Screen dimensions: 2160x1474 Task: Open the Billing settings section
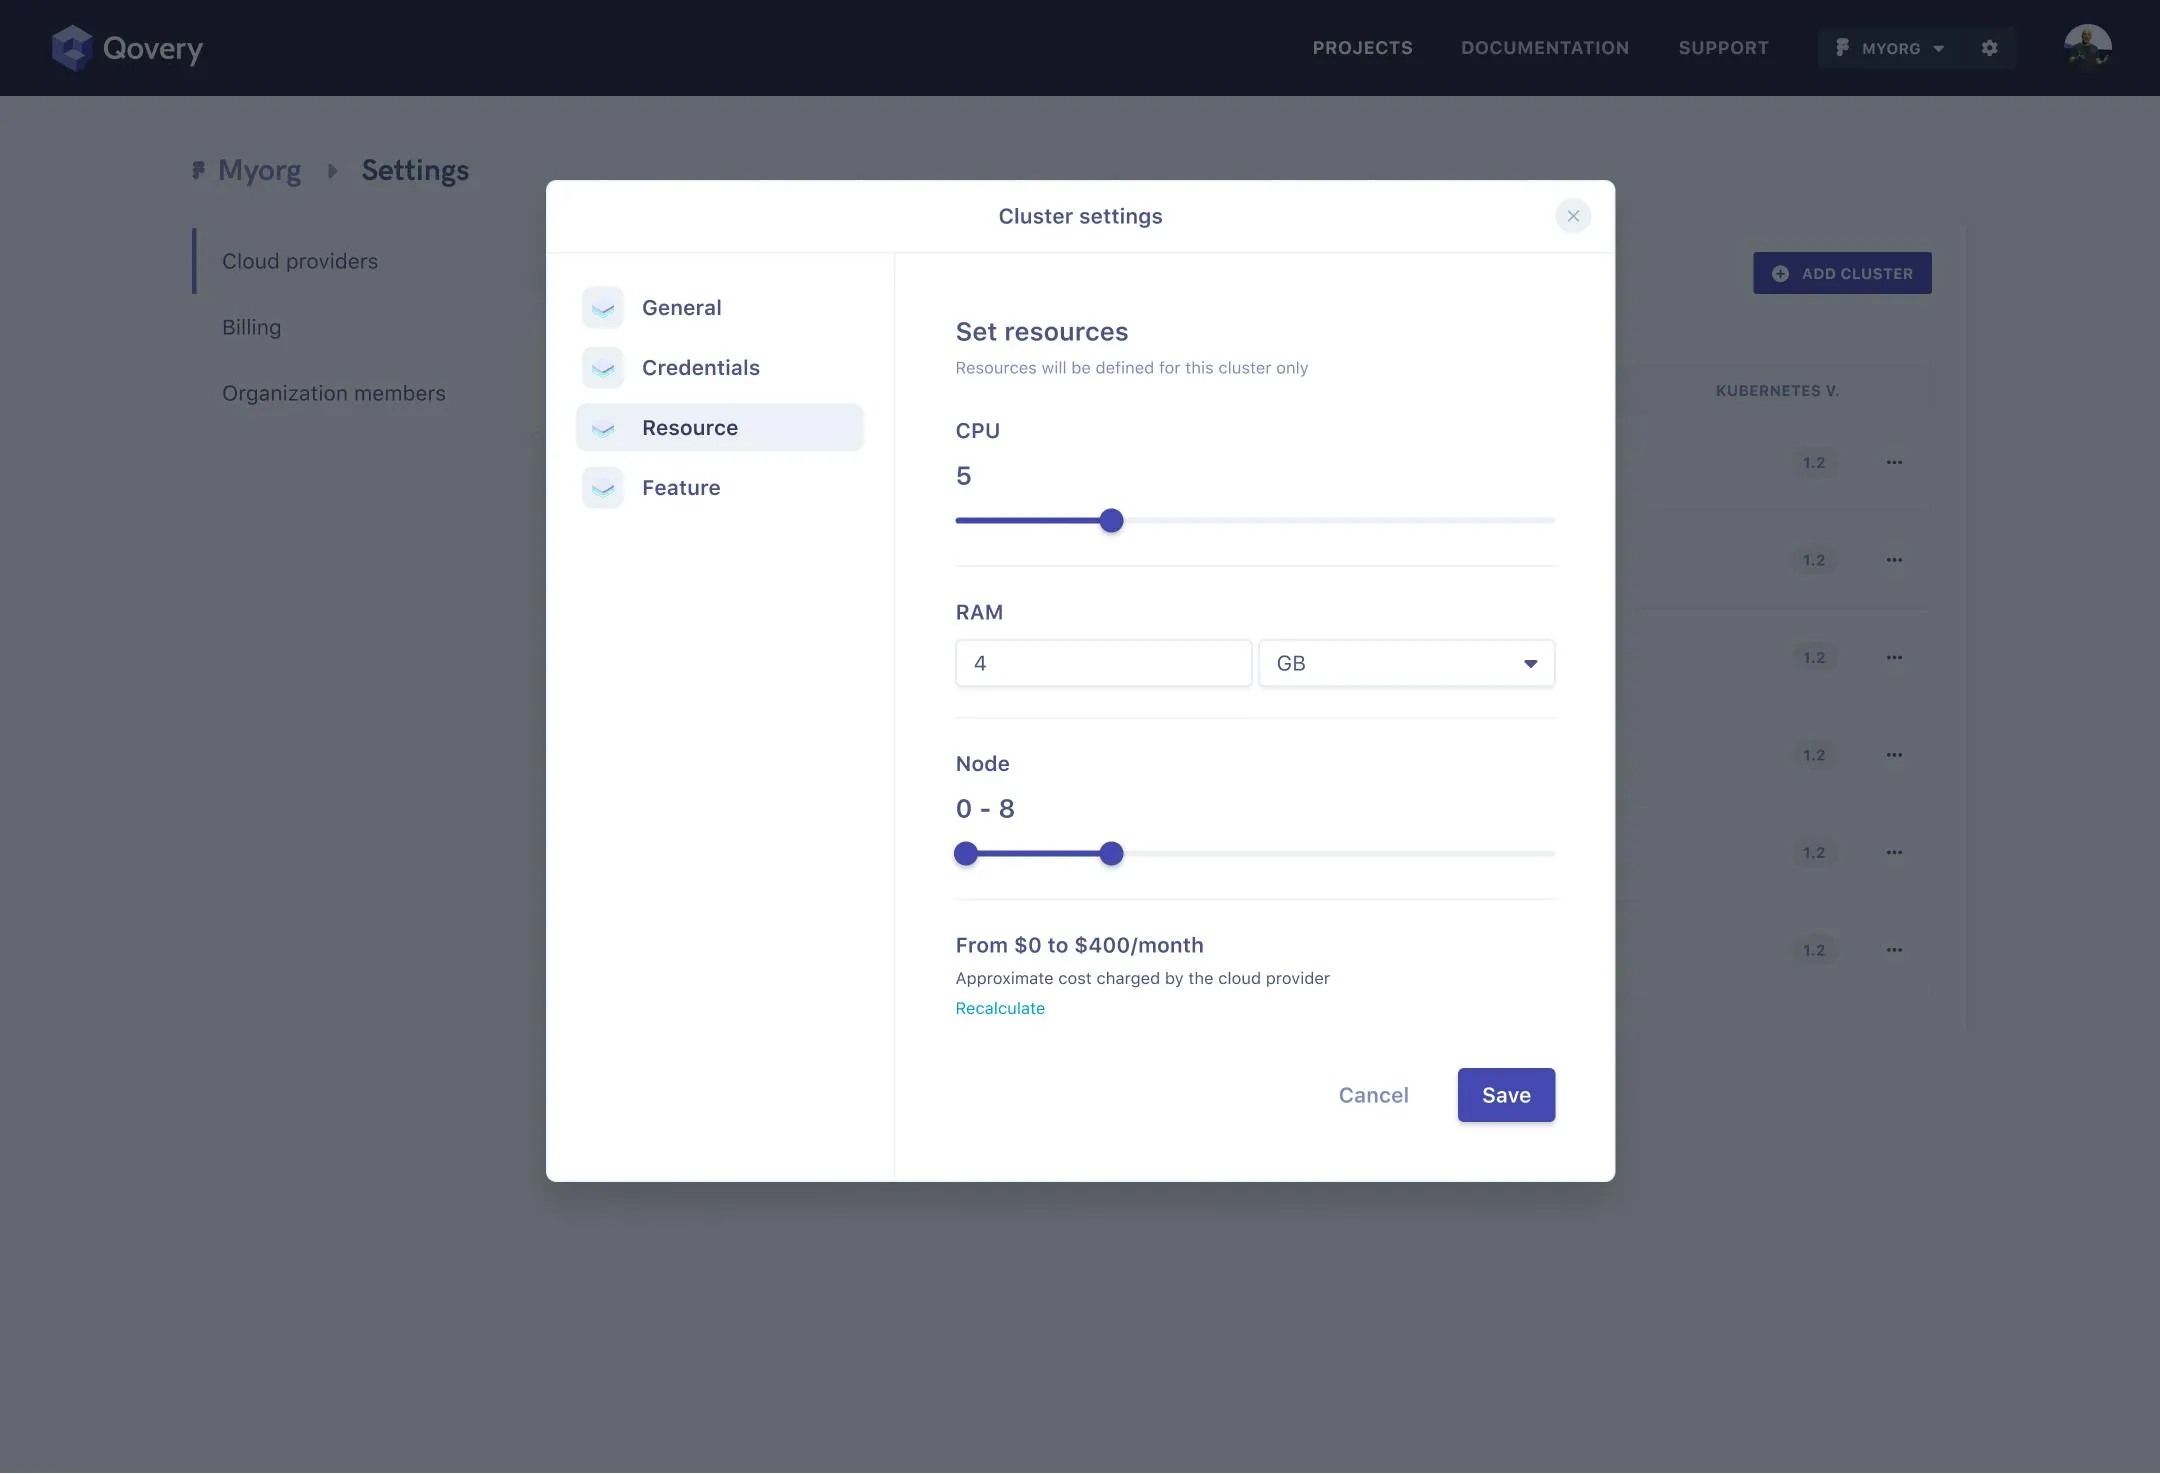251,327
